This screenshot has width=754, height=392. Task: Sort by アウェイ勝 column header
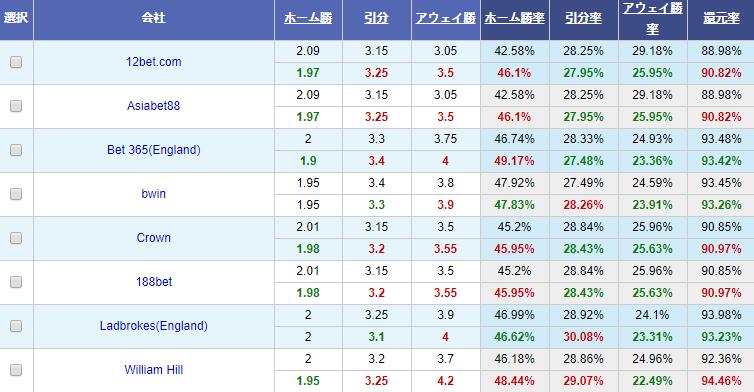coord(445,18)
